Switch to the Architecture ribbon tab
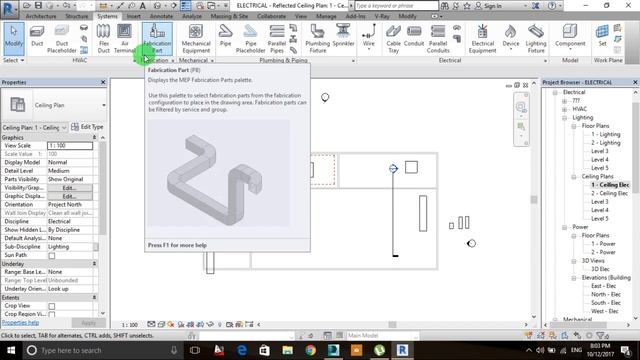The image size is (640, 360). (41, 16)
